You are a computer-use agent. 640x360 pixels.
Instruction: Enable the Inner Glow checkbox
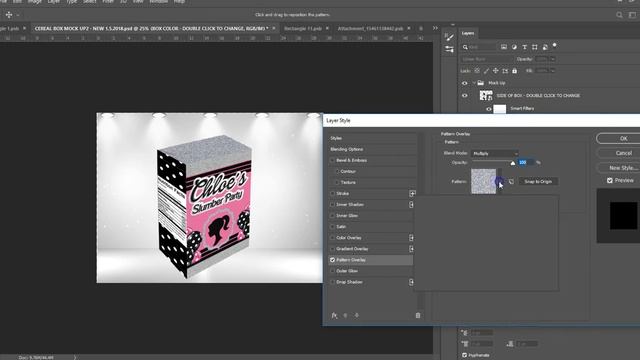[332, 216]
